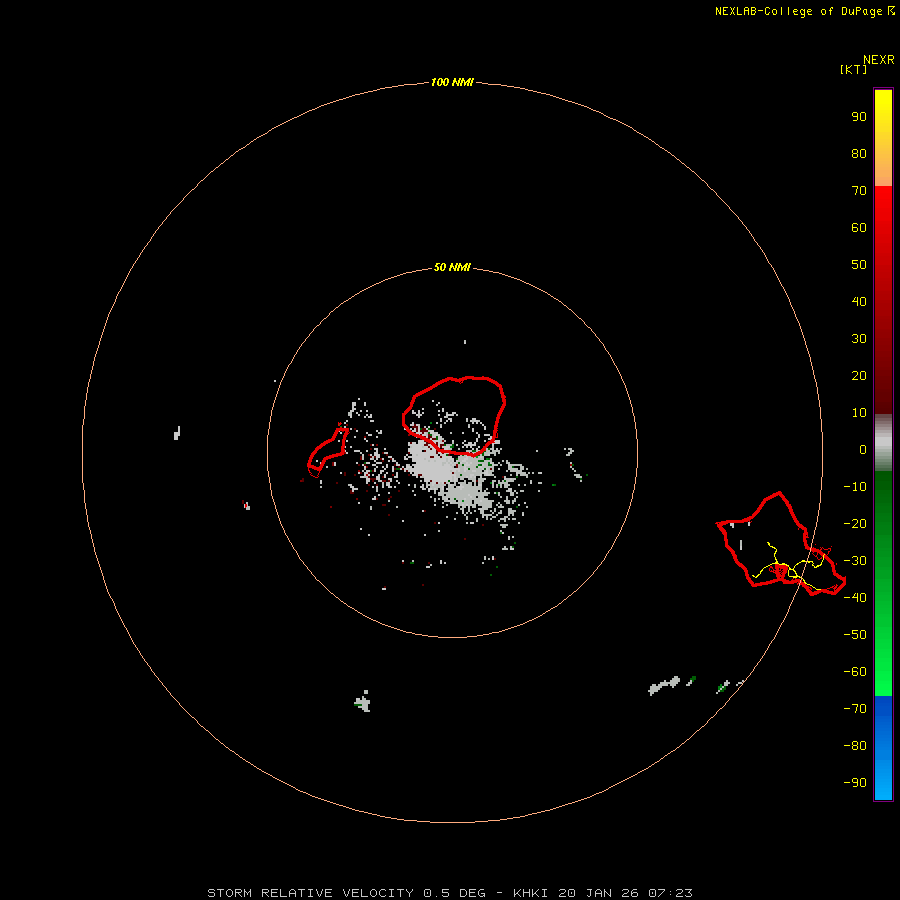Click the gray echo streak near southeast range ring
Screen dimensions: 900x900
click(x=664, y=685)
